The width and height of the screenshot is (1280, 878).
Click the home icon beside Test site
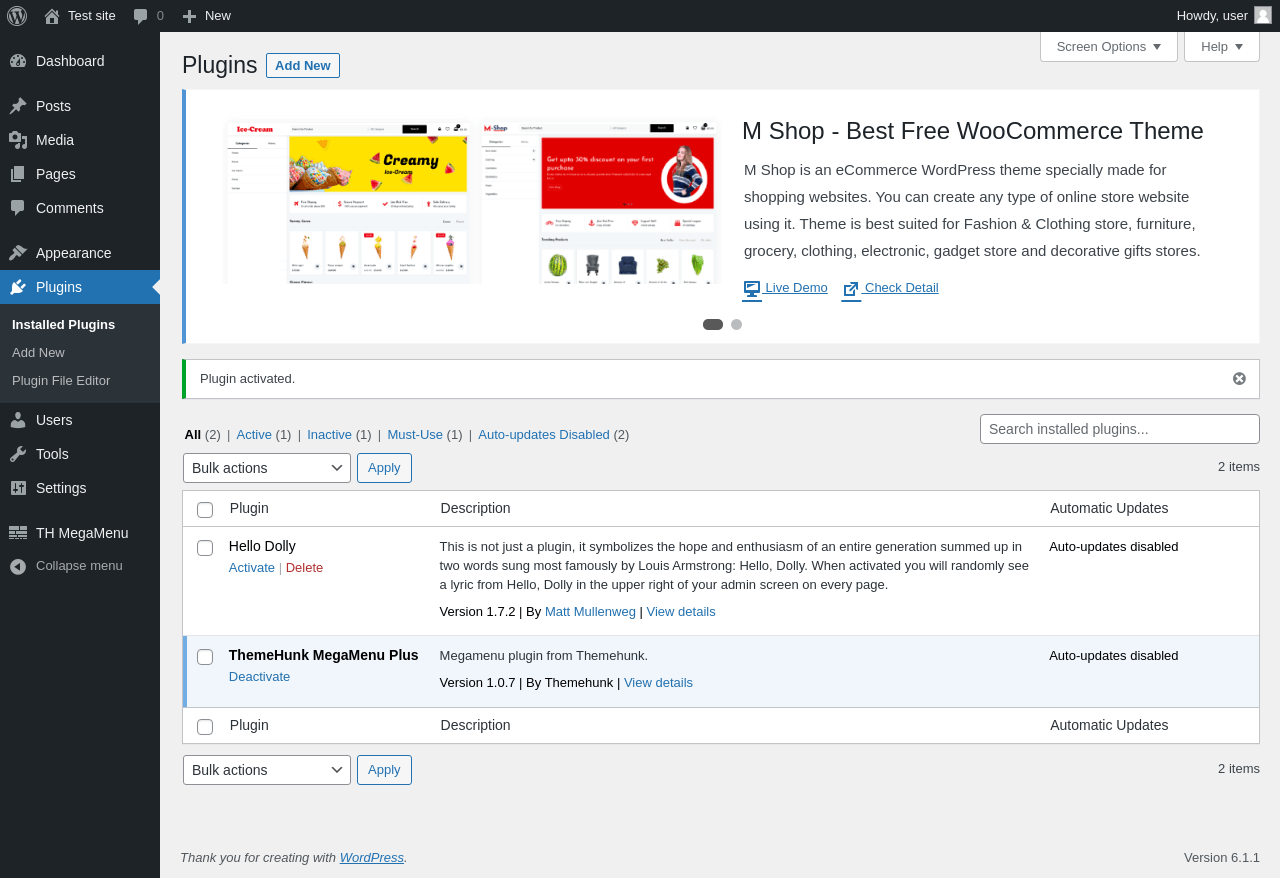[x=51, y=16]
